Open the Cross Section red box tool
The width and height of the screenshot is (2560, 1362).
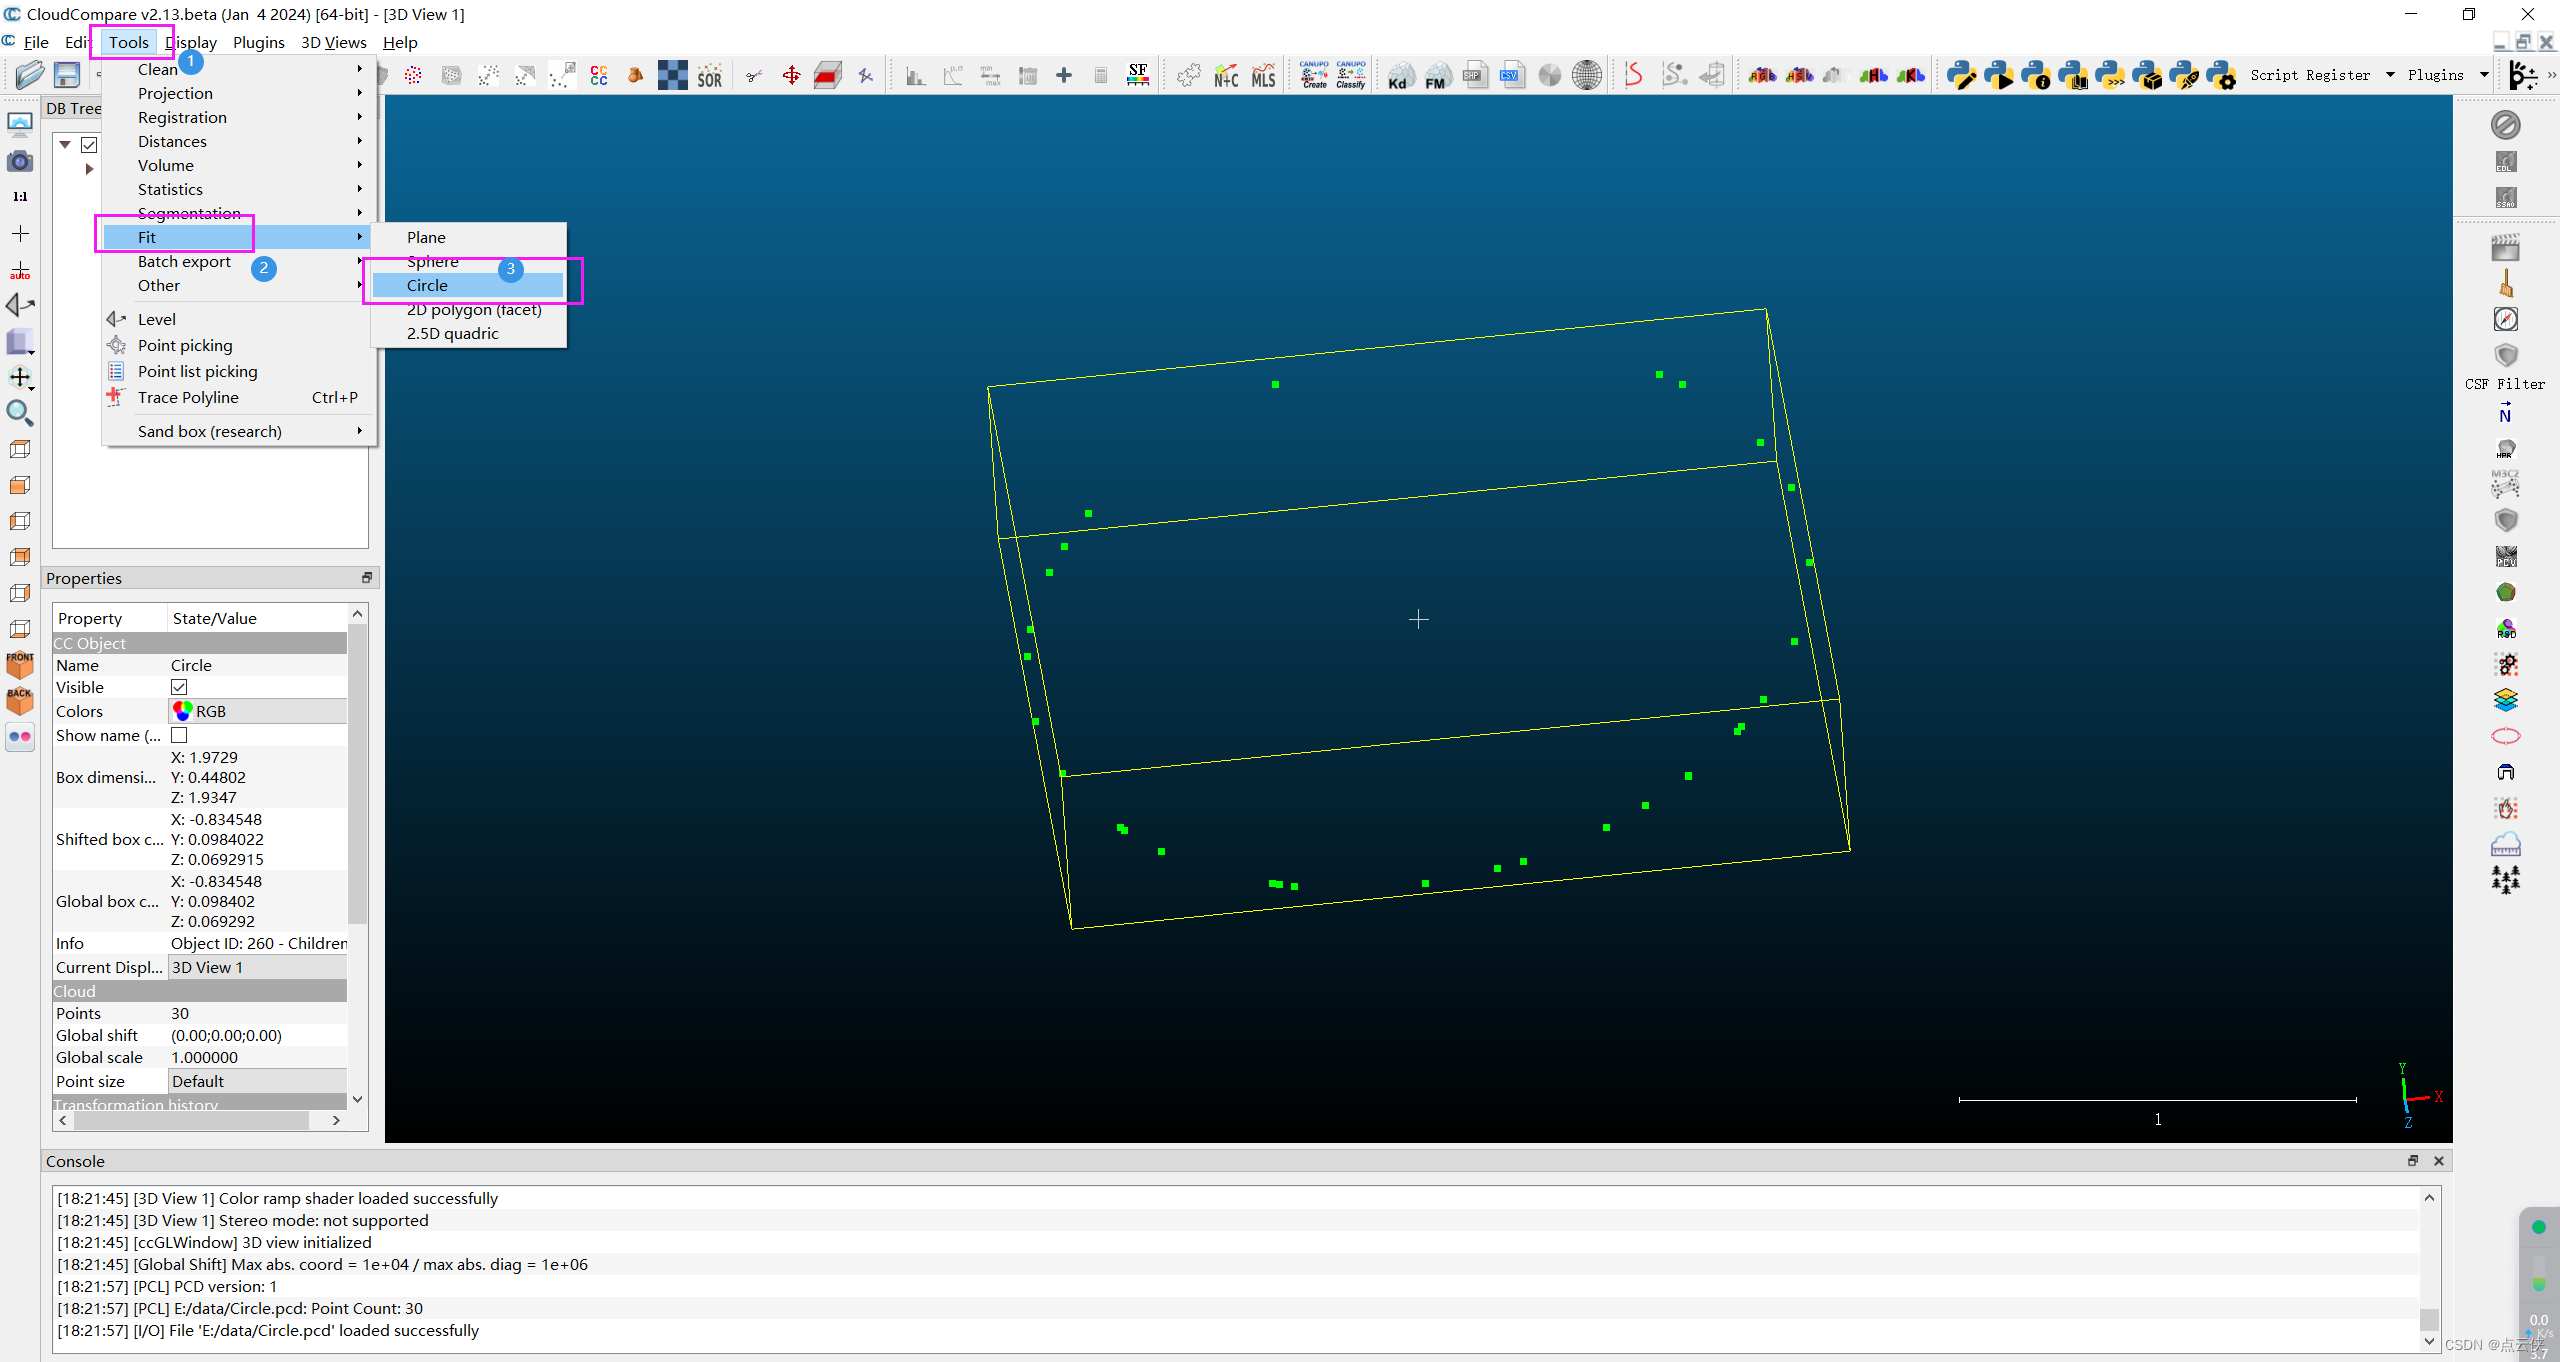828,75
